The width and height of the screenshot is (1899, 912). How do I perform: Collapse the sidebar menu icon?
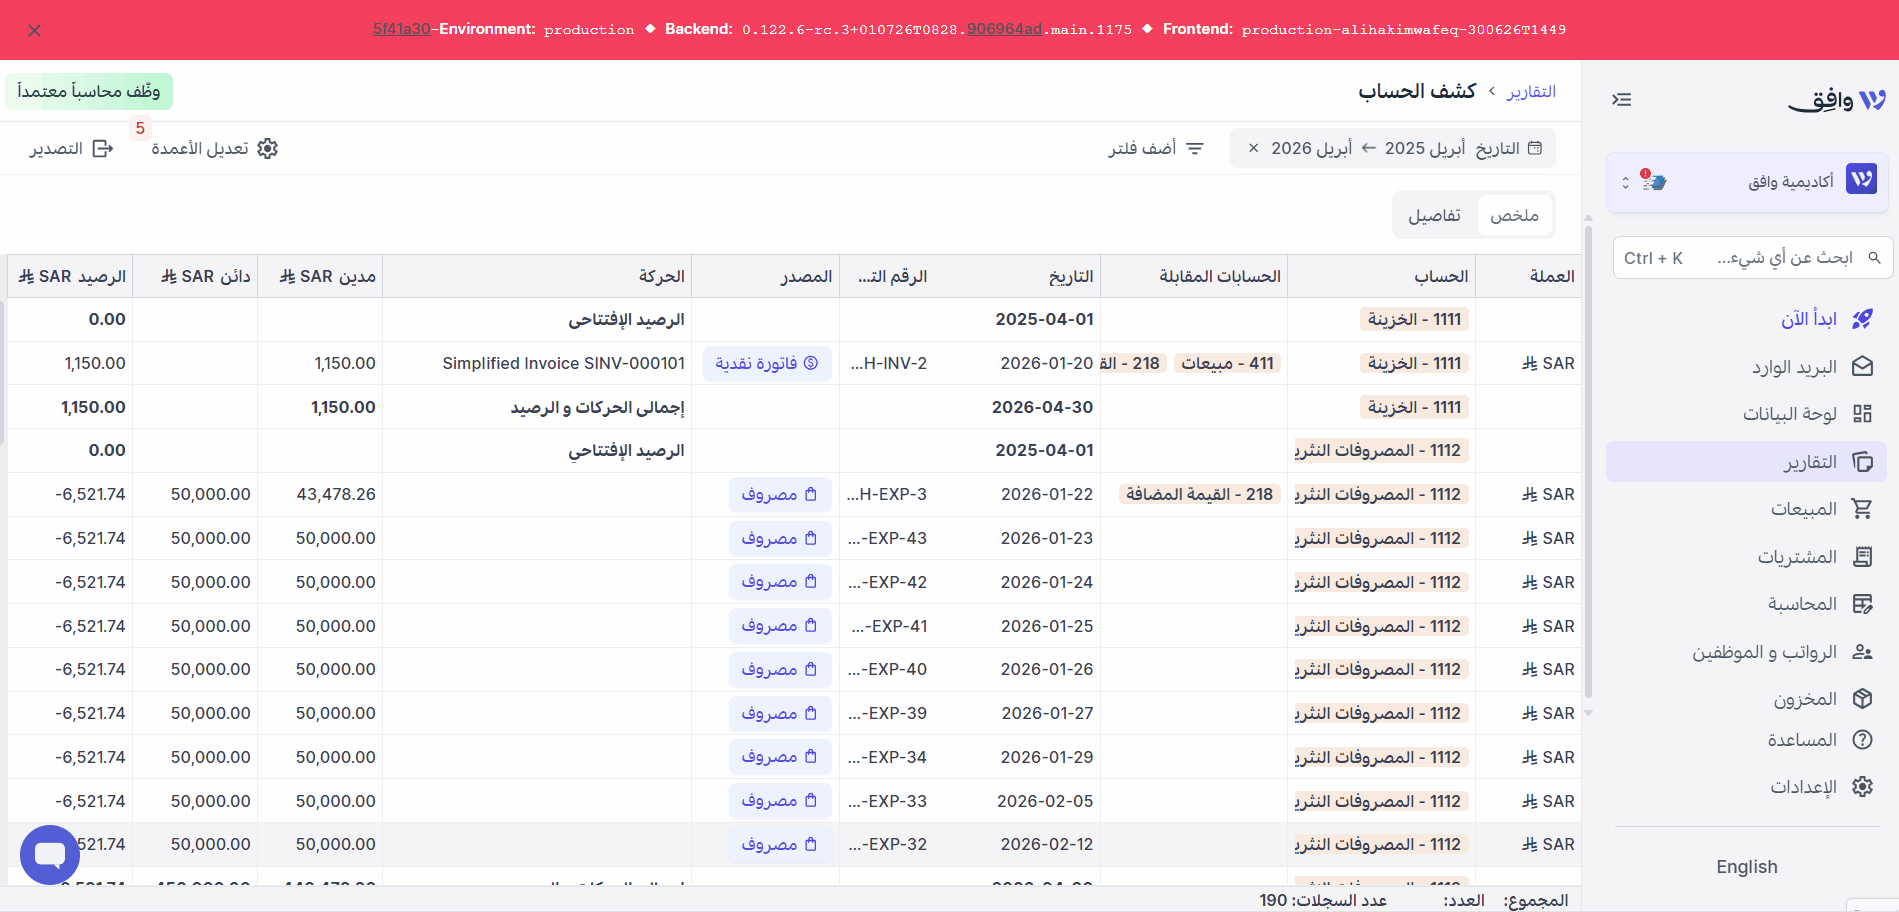pos(1622,99)
